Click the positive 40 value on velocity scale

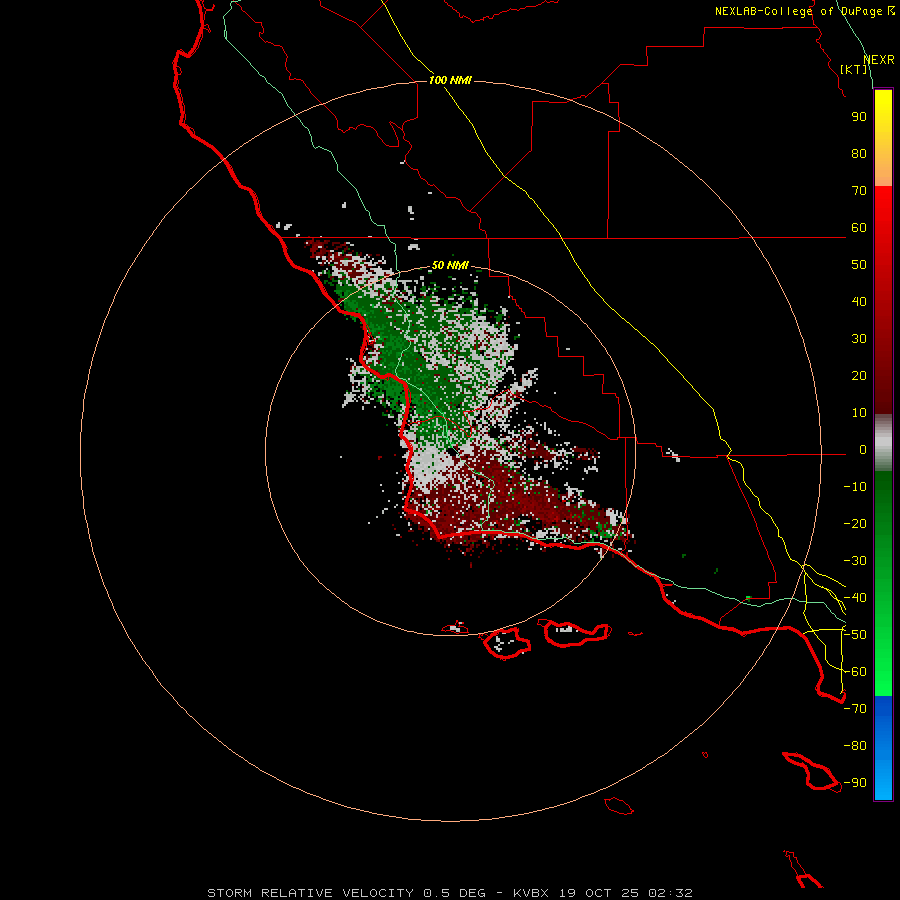point(859,301)
